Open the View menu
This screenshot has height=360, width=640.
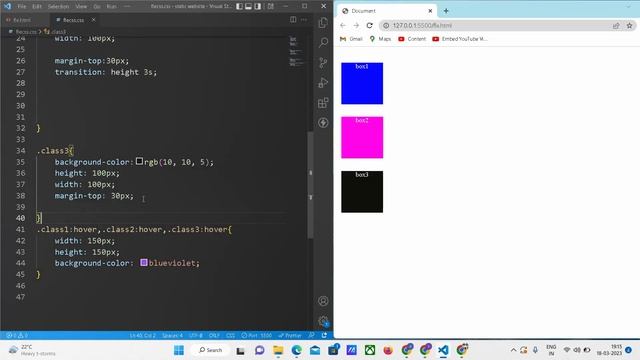tap(81, 7)
